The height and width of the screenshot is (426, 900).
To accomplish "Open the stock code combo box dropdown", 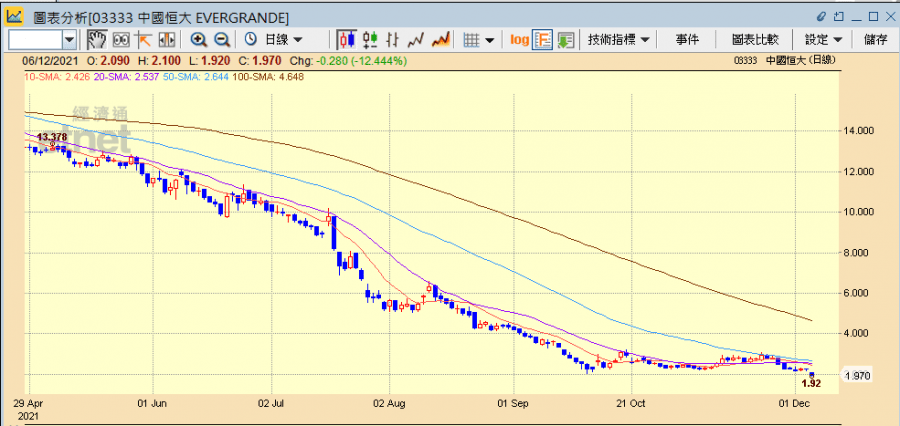I will (x=69, y=39).
